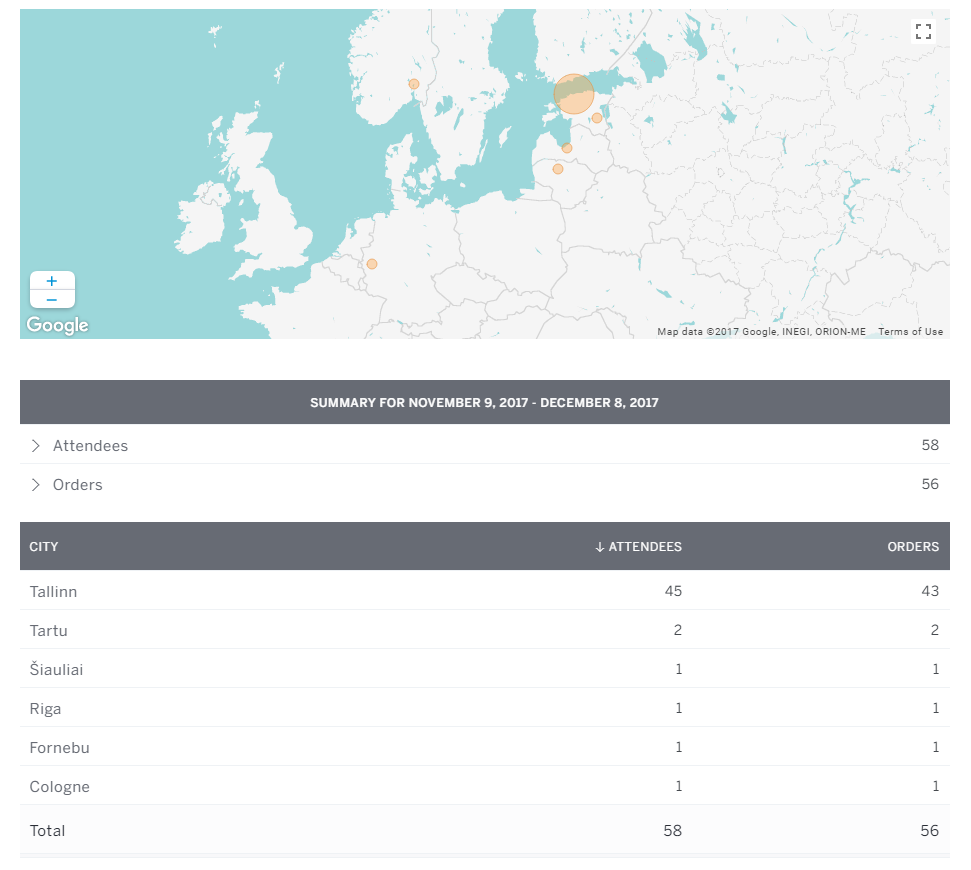Click the Tartu city row
971x870 pixels.
pyautogui.click(x=48, y=631)
